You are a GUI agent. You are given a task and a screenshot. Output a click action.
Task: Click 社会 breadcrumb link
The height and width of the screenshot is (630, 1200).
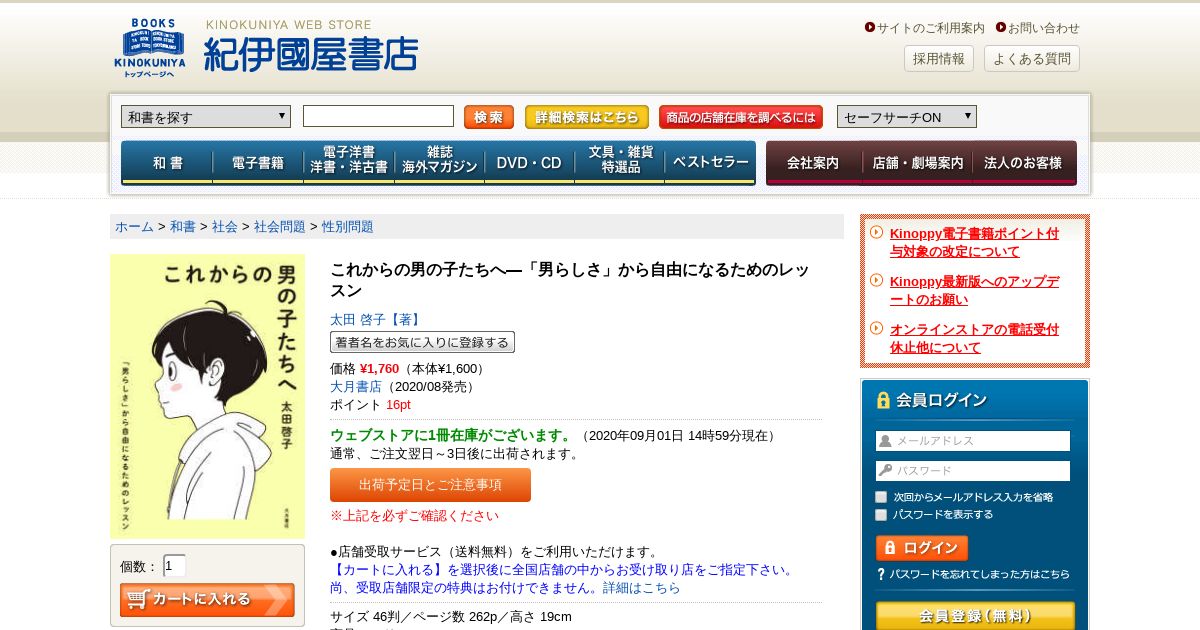(225, 226)
